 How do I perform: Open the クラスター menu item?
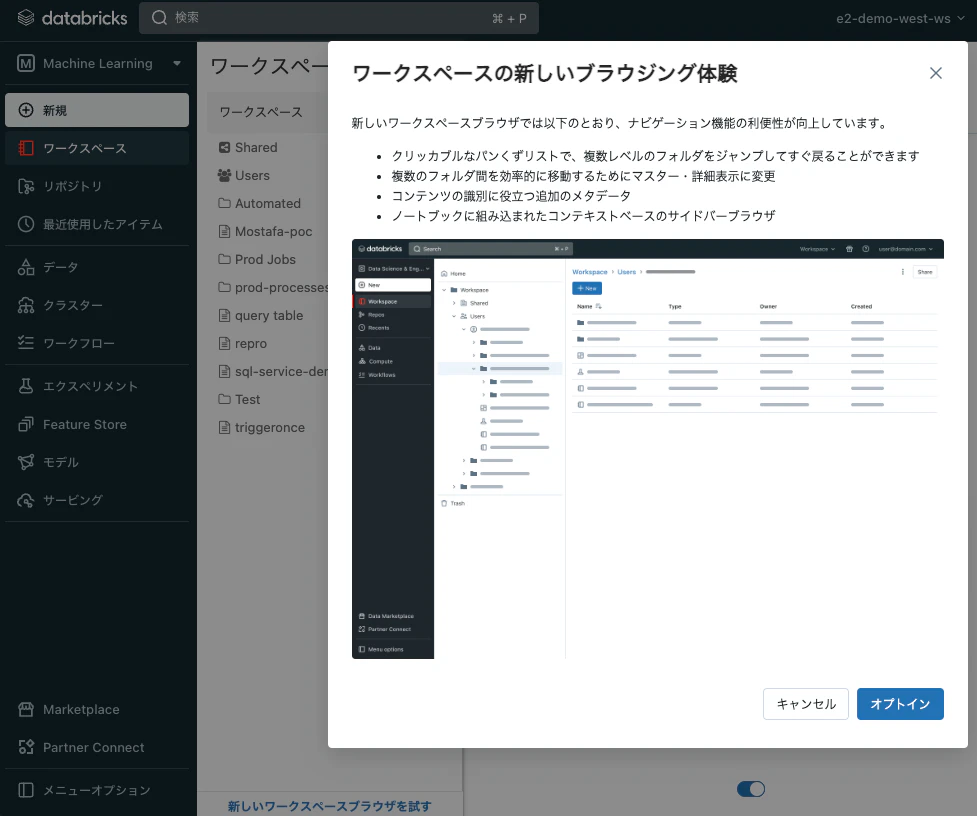pos(97,305)
